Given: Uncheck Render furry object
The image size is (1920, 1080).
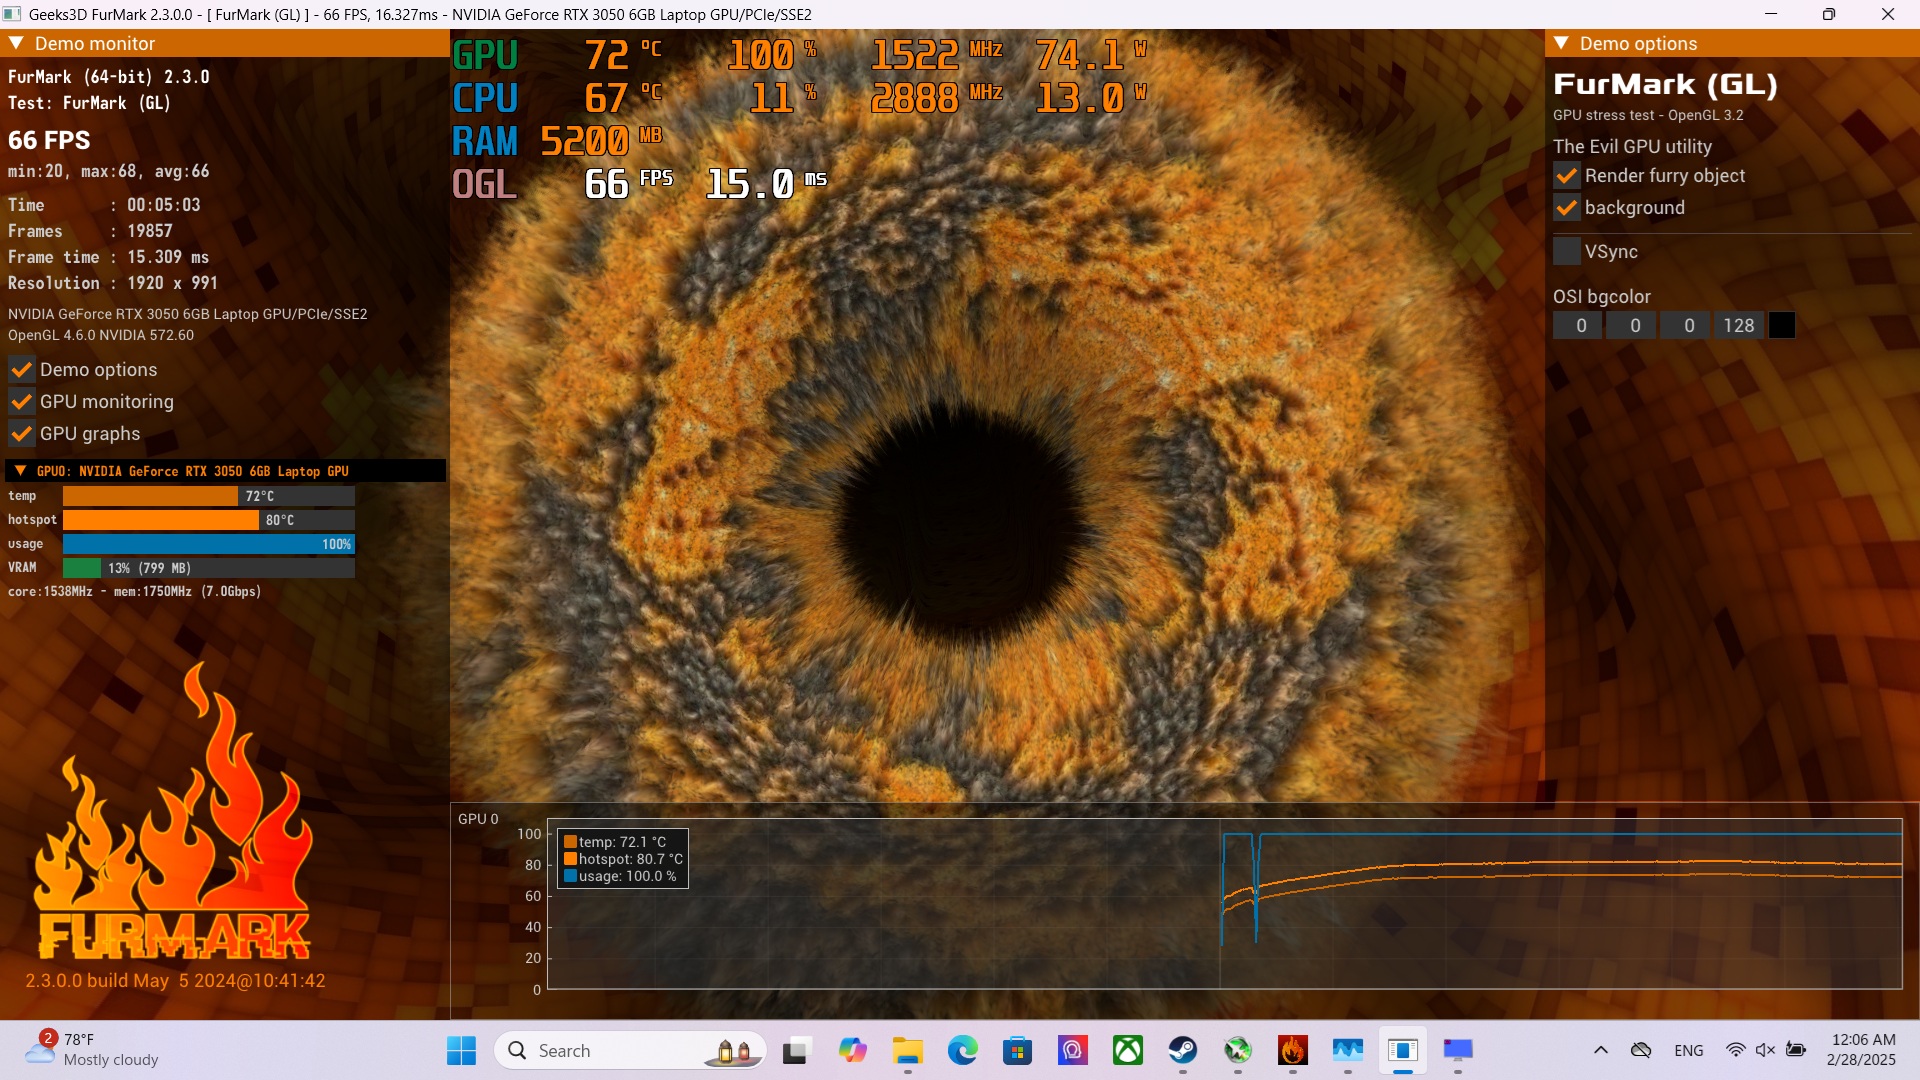Looking at the screenshot, I should 1567,176.
